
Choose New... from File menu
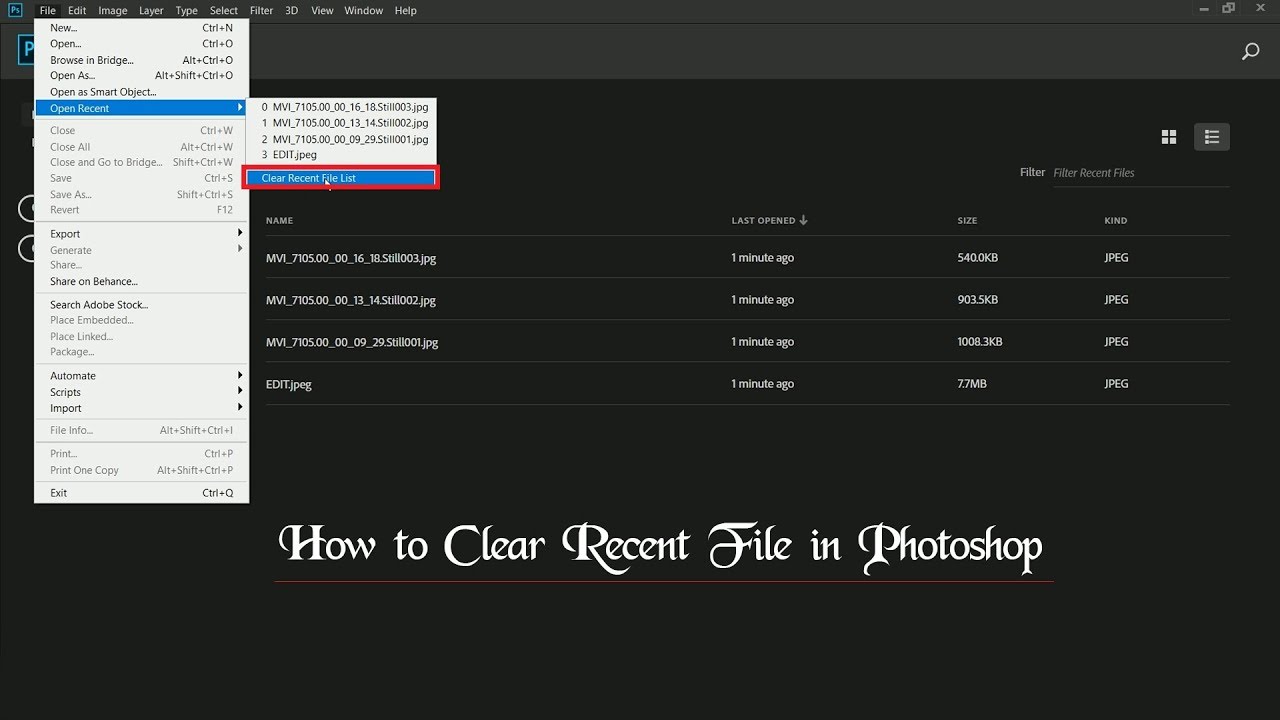point(141,28)
